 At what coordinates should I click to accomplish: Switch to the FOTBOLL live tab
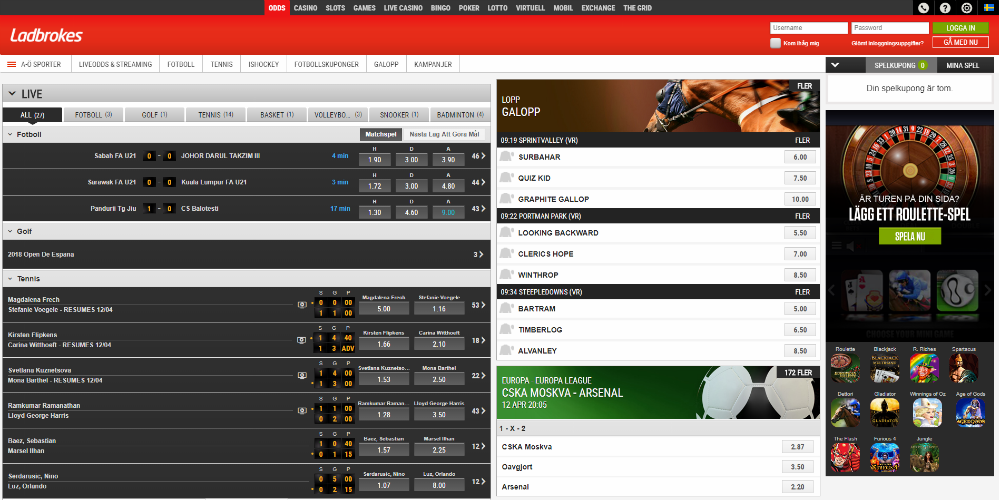click(x=94, y=115)
